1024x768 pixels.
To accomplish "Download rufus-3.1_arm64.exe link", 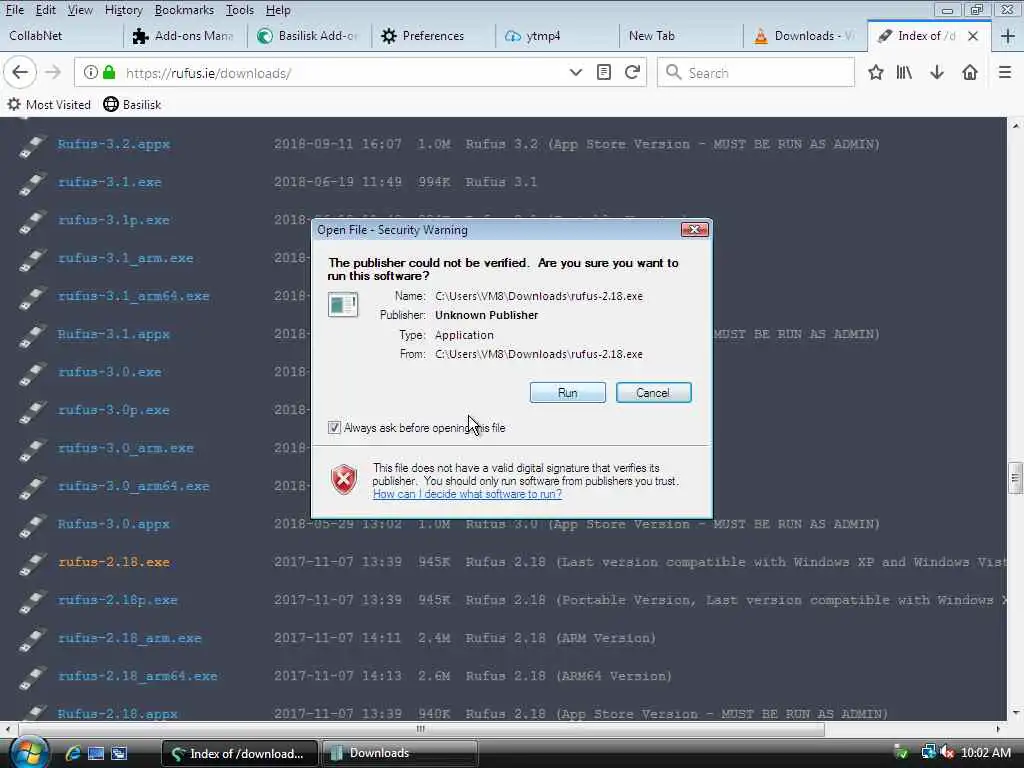I will (134, 295).
